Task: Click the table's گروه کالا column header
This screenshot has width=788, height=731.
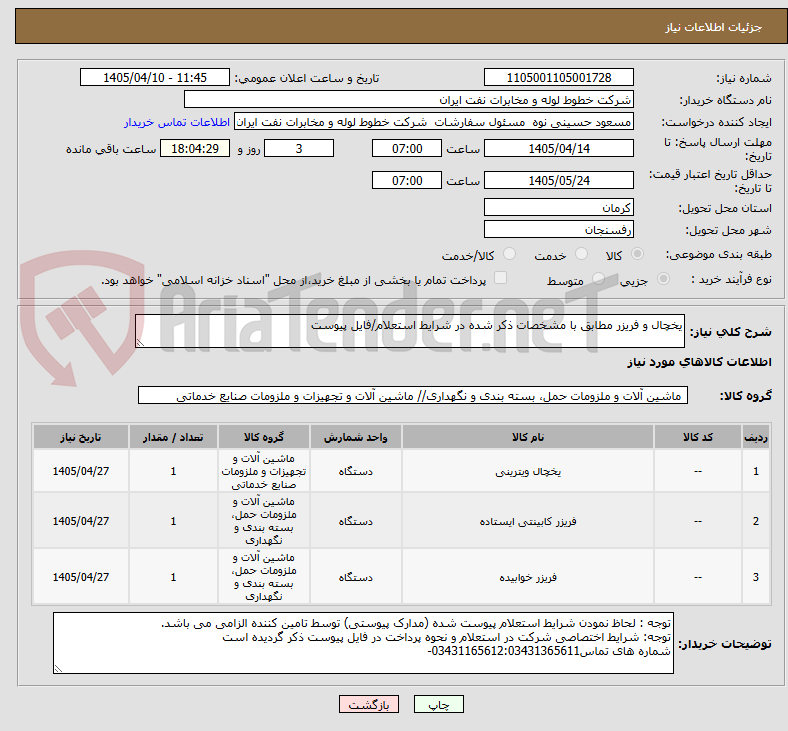Action: 264,437
